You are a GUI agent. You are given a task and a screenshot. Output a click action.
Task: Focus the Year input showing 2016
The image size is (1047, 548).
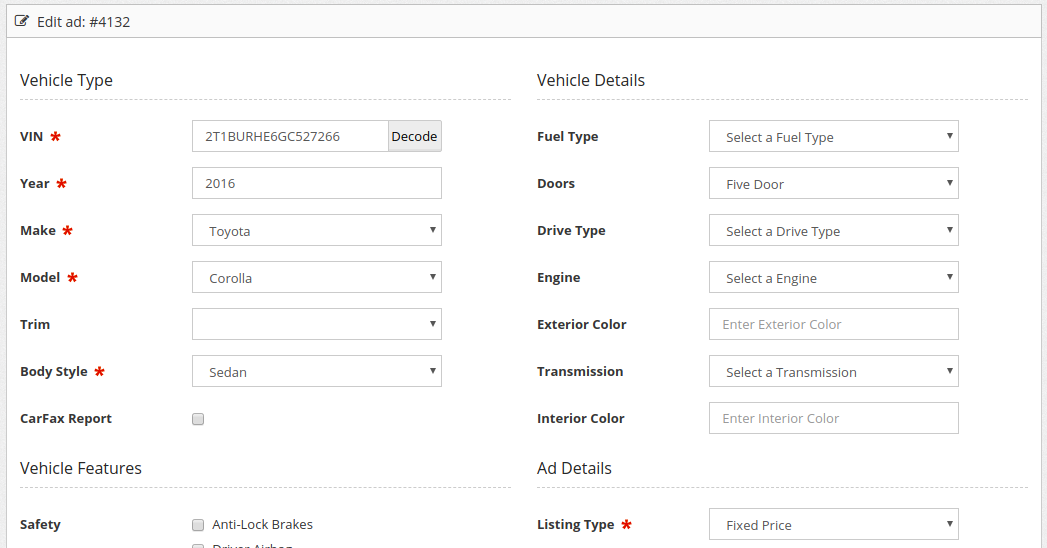click(316, 184)
